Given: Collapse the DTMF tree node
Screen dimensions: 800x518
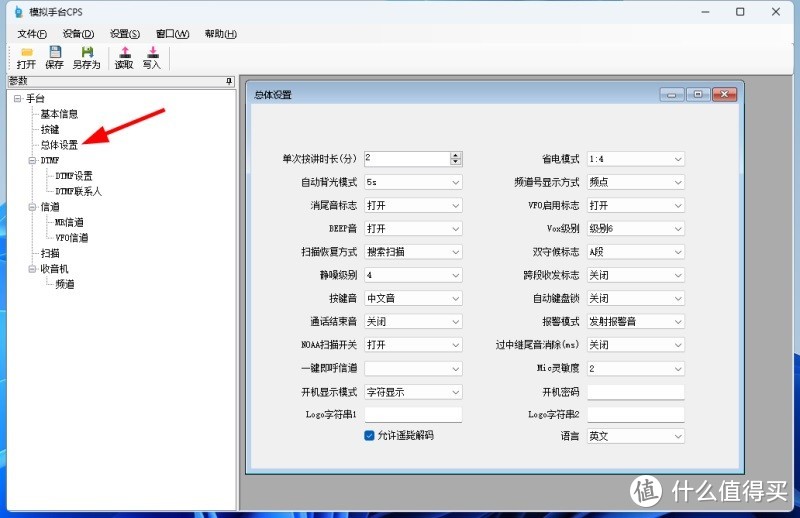Looking at the screenshot, I should 32,160.
